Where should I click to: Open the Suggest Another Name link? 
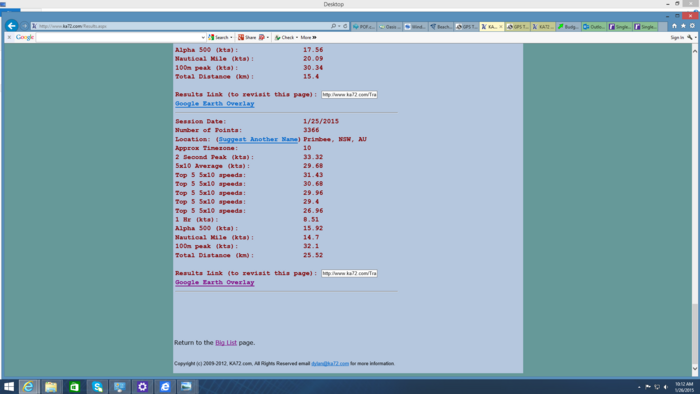[258, 139]
